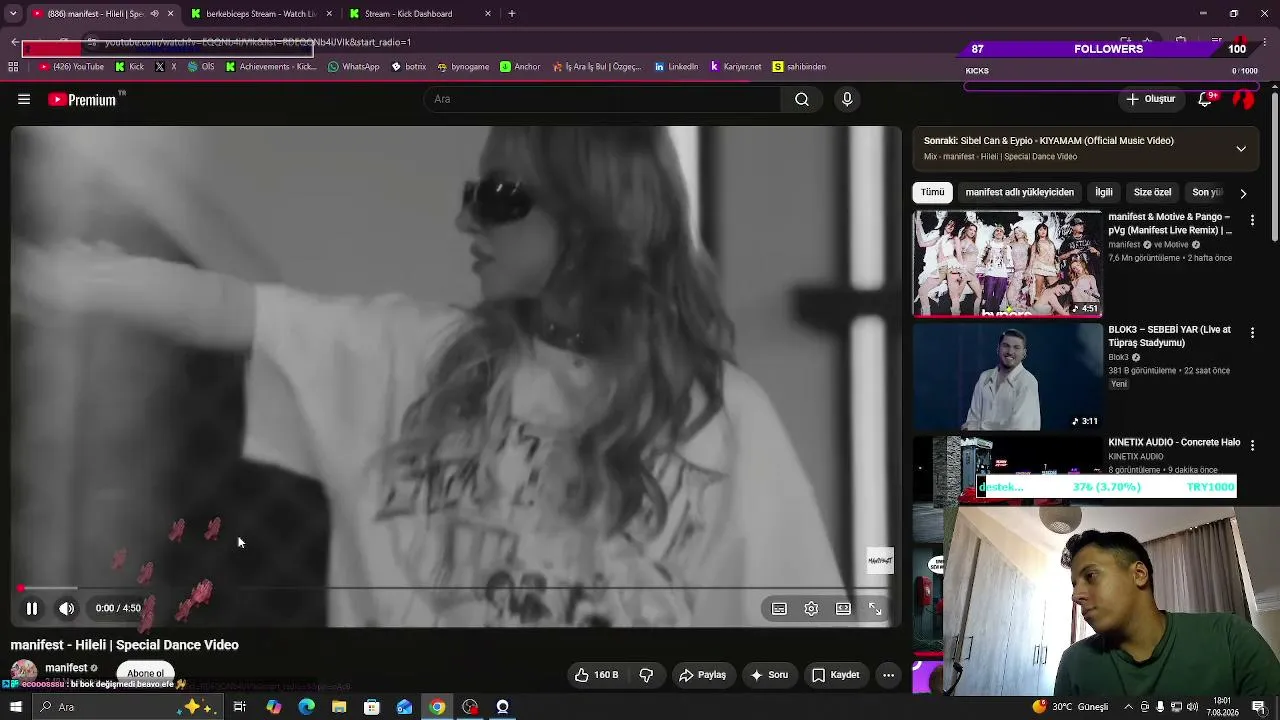Toggle subtitles in the video player
The width and height of the screenshot is (1280, 720).
click(x=779, y=608)
